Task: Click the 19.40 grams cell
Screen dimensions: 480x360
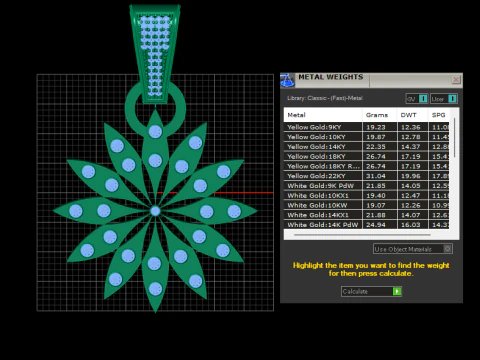Action: (380, 195)
